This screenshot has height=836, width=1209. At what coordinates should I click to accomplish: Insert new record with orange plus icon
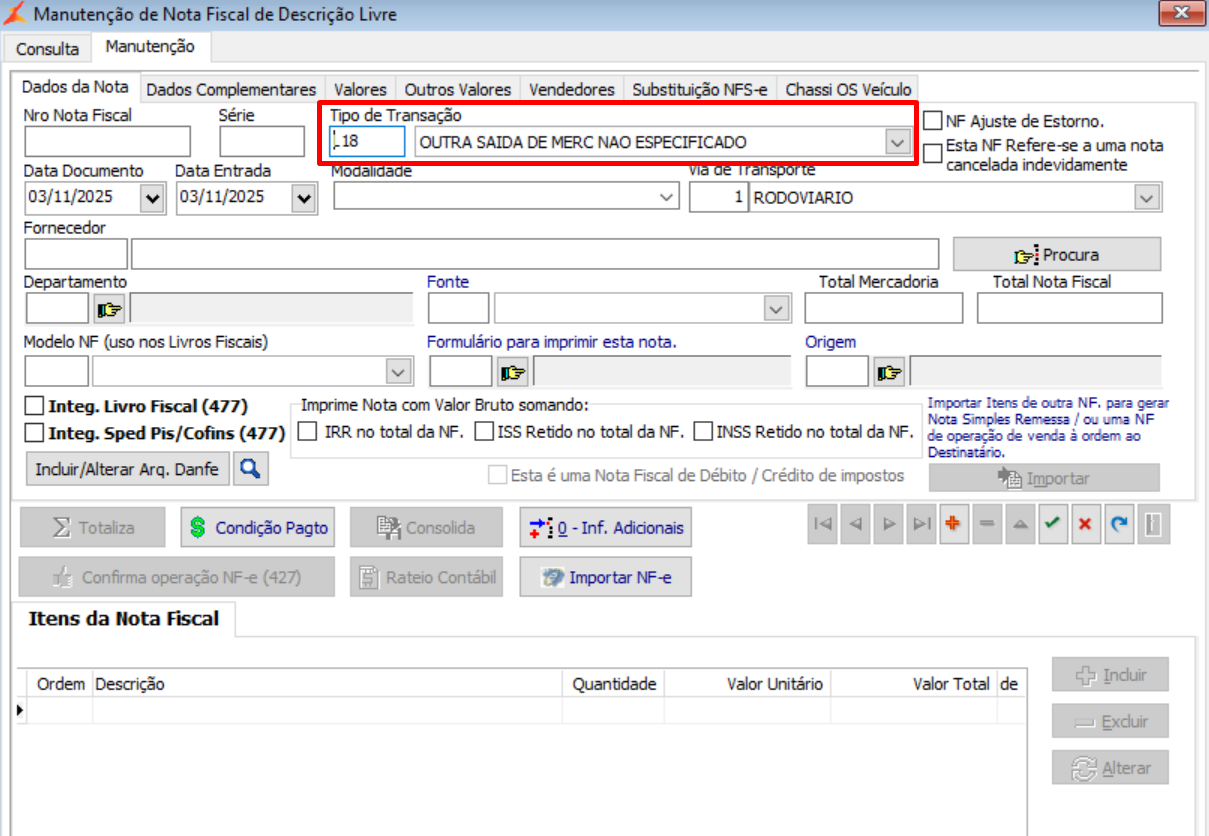[954, 526]
